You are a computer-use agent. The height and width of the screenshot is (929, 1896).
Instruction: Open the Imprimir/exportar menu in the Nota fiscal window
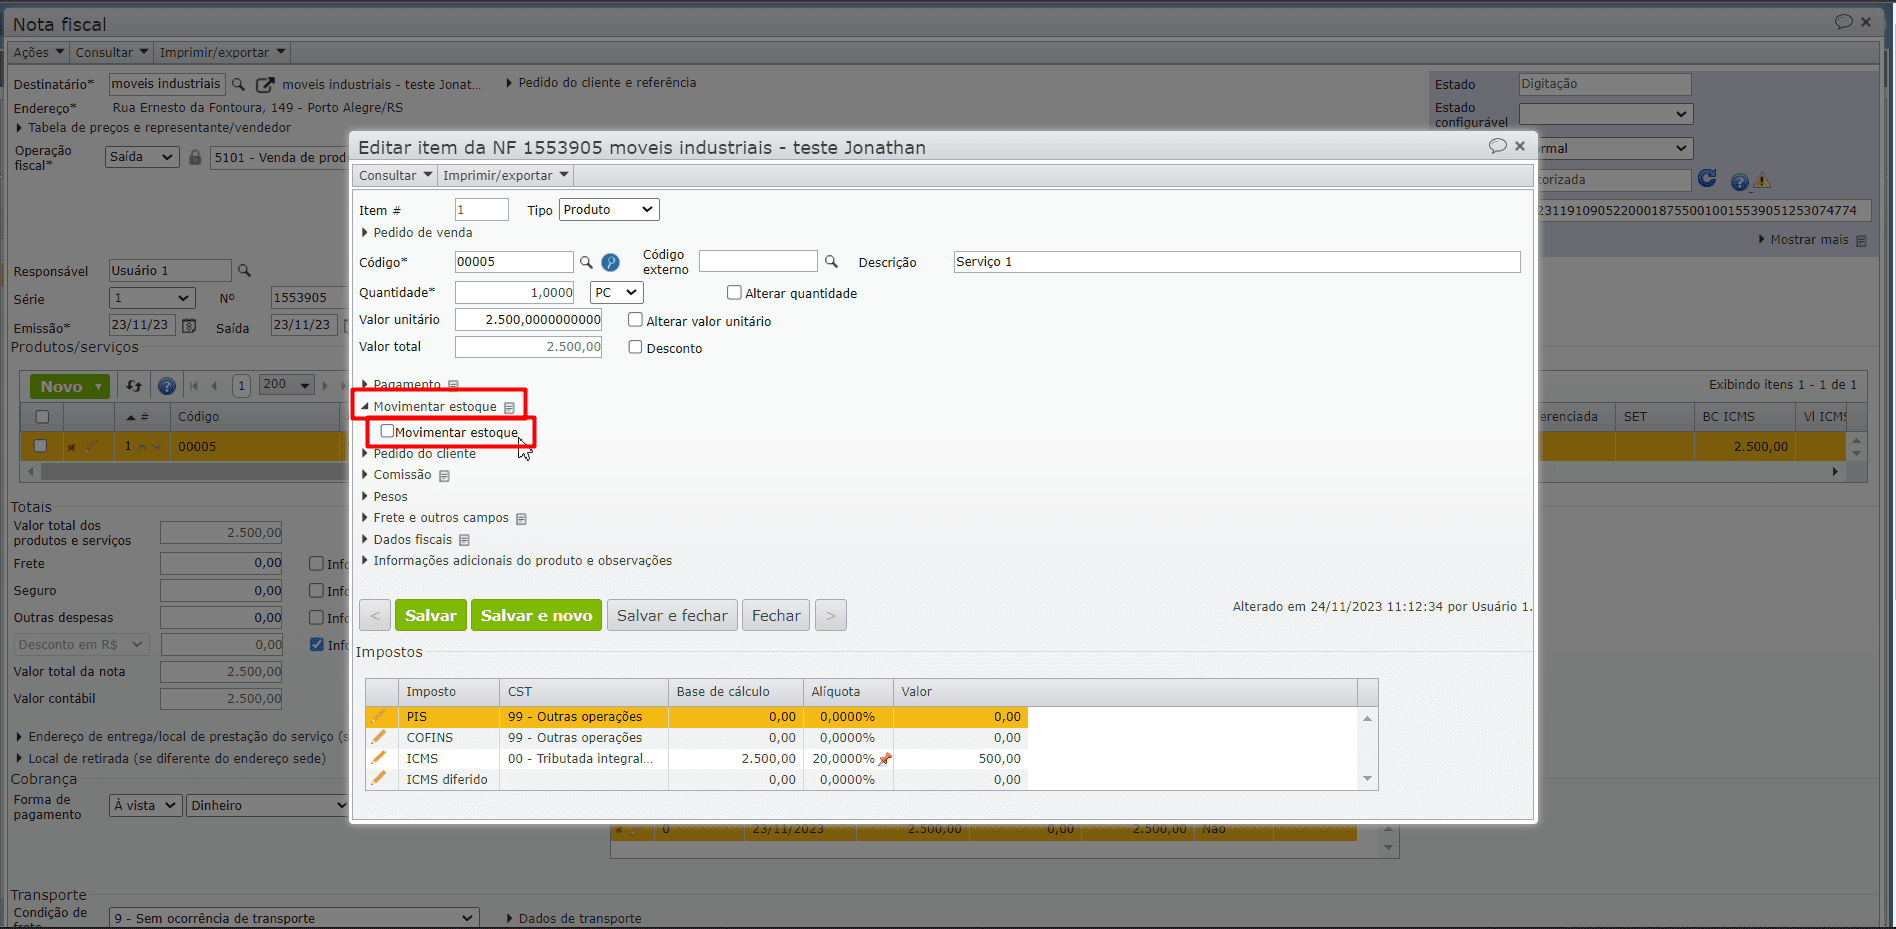(x=223, y=53)
